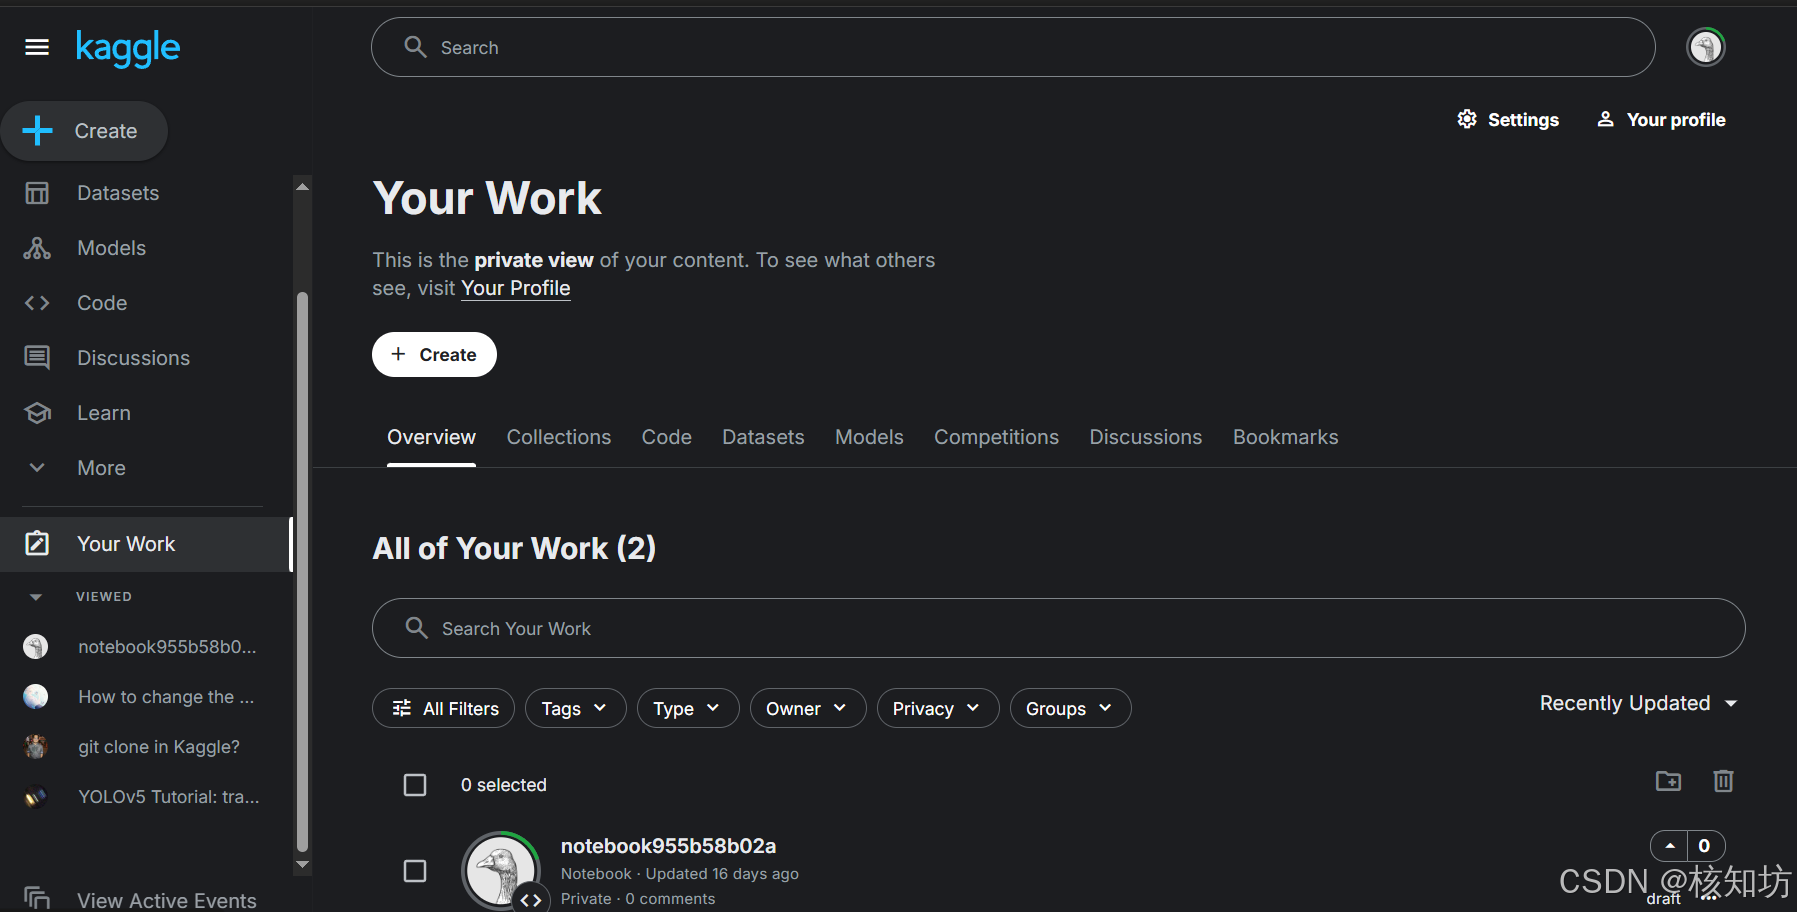The height and width of the screenshot is (912, 1797).
Task: Open the Type filter dropdown
Action: (x=688, y=708)
